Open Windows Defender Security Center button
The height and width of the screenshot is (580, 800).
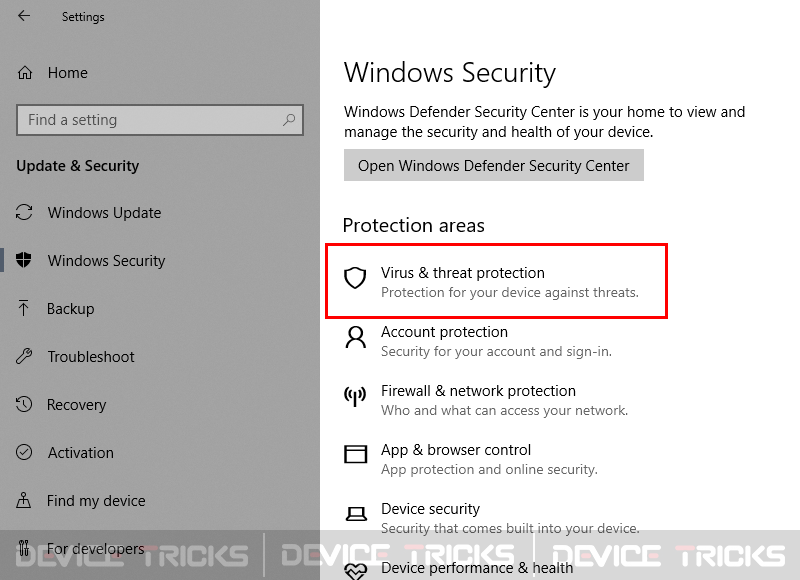tap(493, 165)
